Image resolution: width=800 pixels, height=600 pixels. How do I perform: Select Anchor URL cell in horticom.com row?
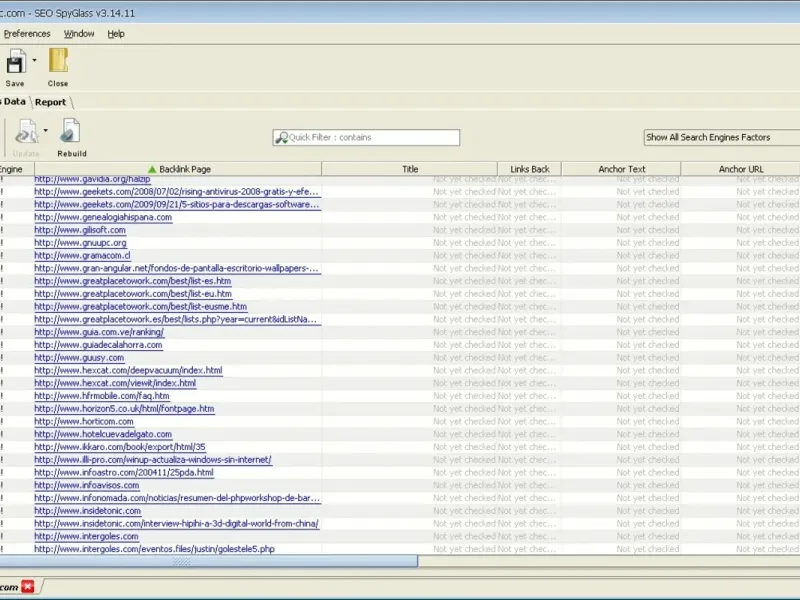coord(741,421)
